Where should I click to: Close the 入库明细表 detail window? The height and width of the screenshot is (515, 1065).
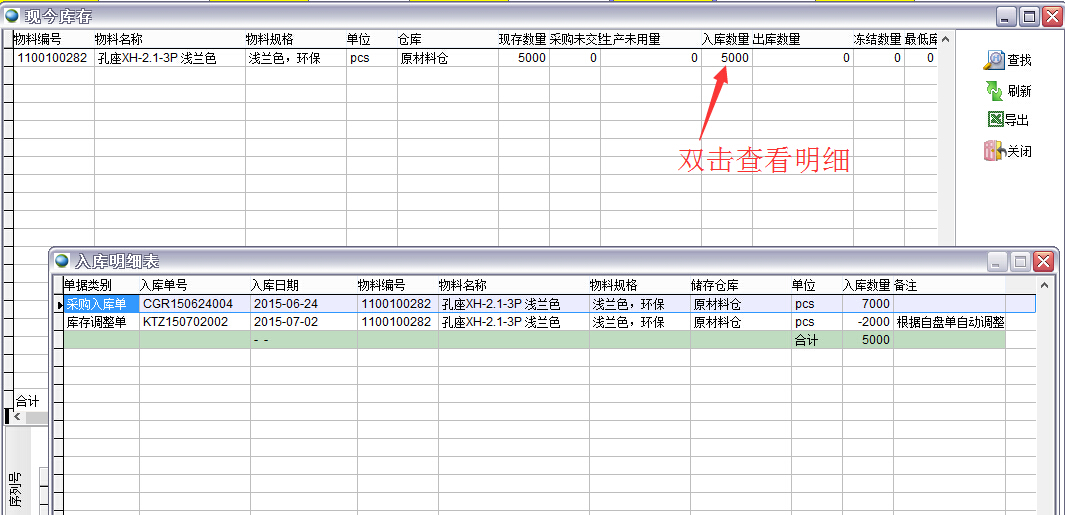click(1043, 262)
